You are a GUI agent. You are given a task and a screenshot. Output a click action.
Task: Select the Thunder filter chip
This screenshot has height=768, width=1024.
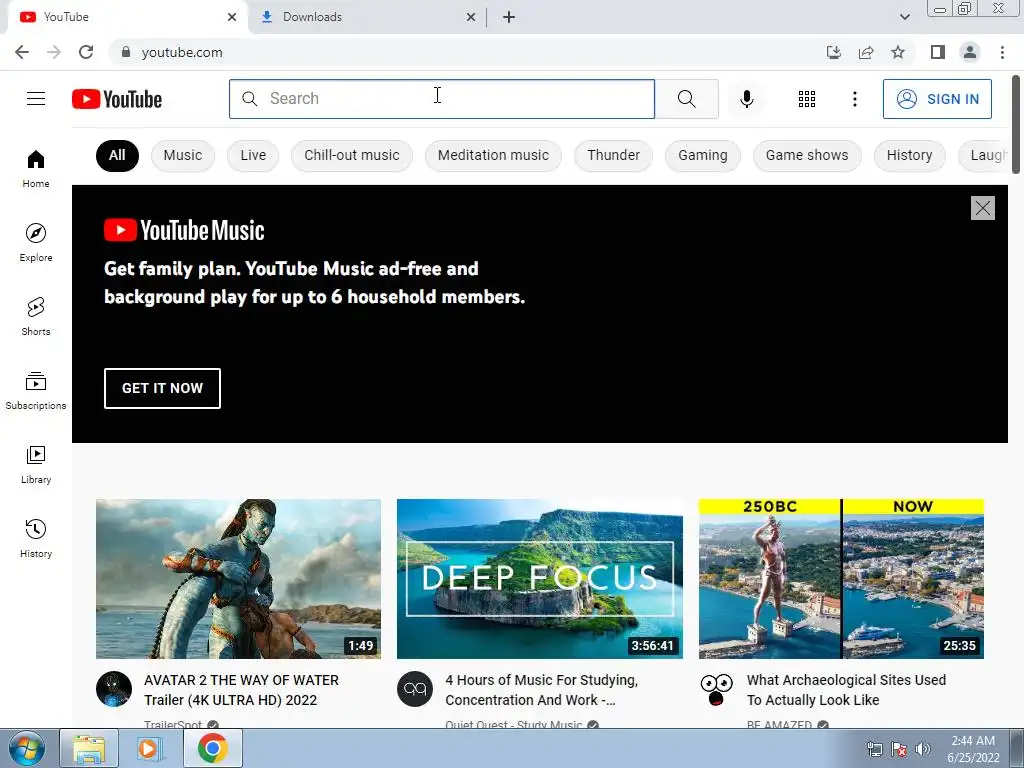point(613,155)
